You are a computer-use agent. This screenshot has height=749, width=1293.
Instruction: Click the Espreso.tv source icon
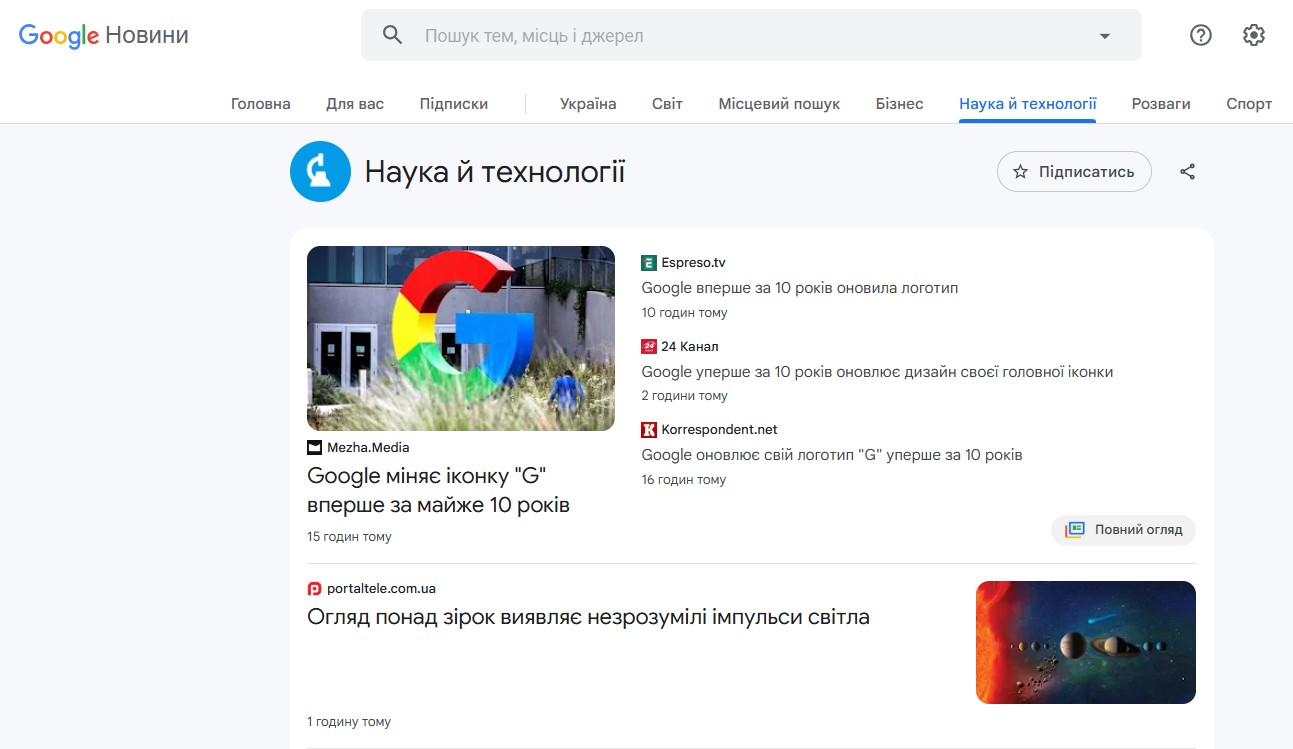649,263
